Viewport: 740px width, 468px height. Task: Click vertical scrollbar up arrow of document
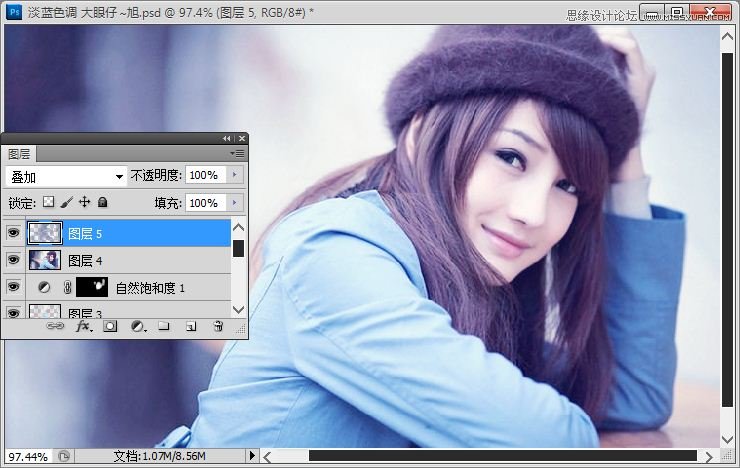[727, 35]
